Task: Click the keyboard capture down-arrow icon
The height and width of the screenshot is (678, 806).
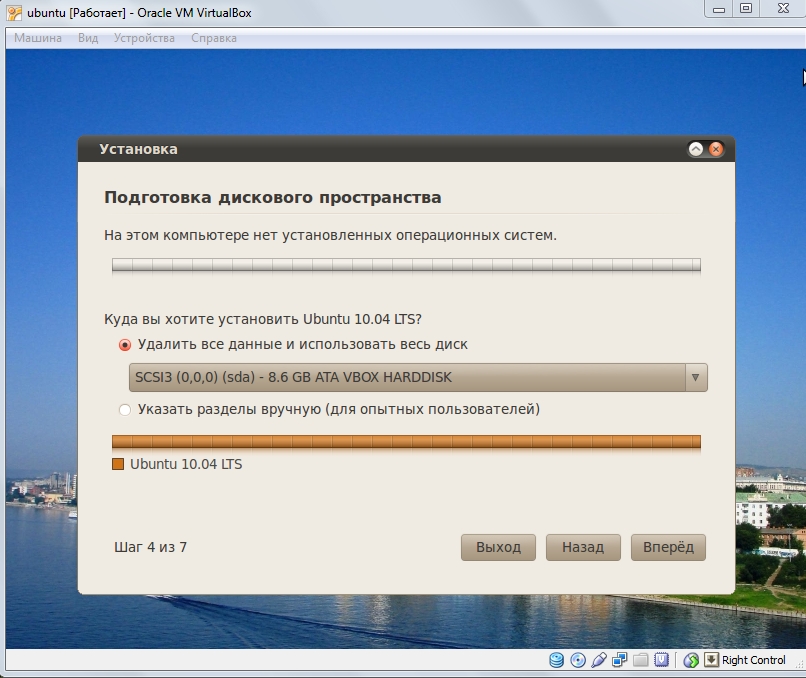Action: pyautogui.click(x=711, y=659)
